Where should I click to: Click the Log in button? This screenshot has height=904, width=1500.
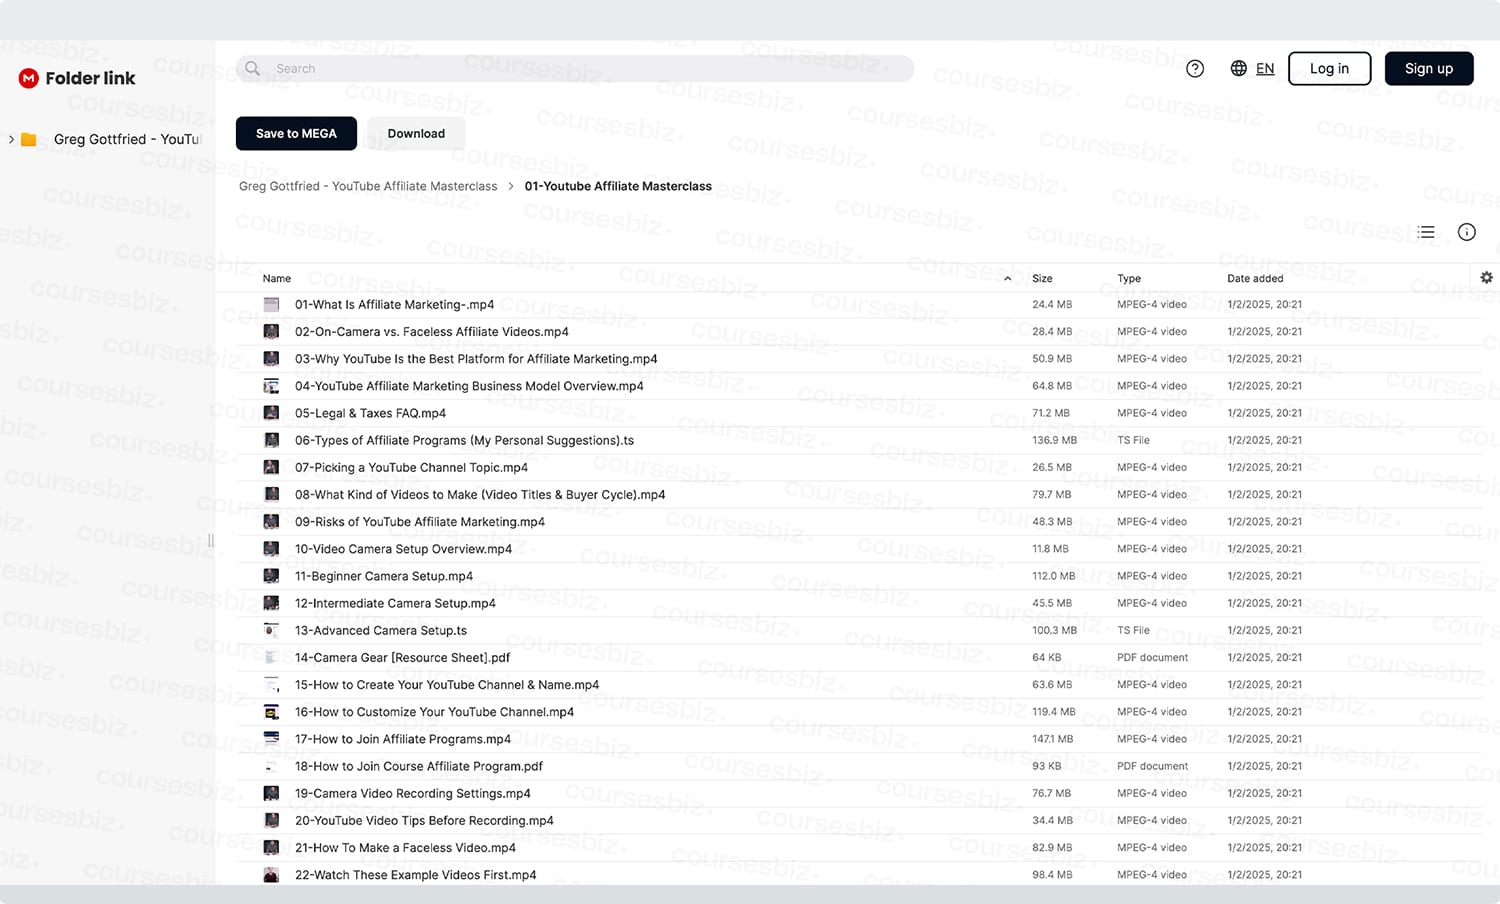pos(1329,68)
